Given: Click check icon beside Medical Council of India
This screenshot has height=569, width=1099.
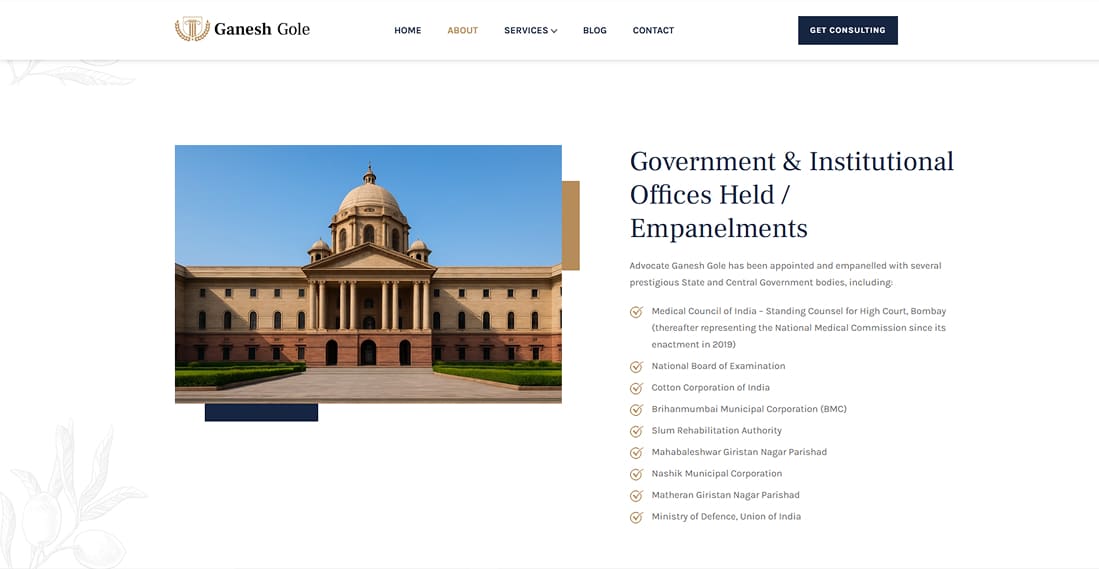Looking at the screenshot, I should tap(636, 312).
